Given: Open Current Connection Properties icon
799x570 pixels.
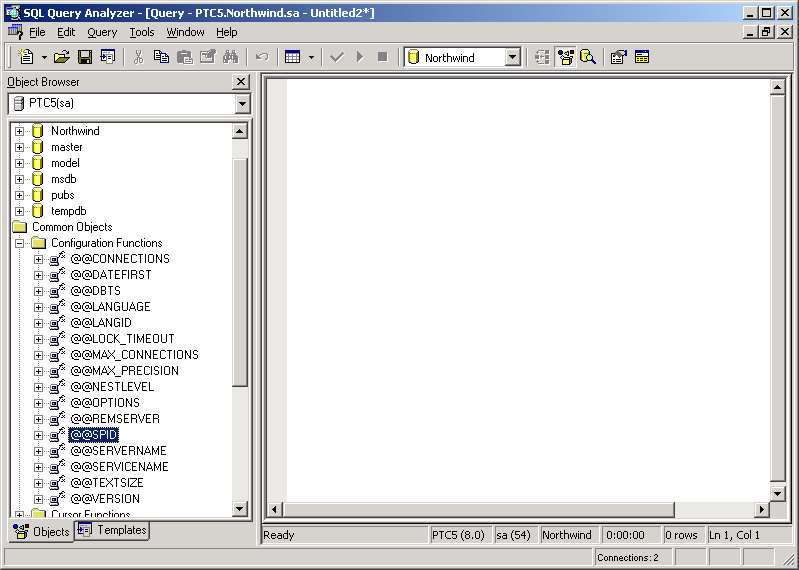Looking at the screenshot, I should point(619,57).
